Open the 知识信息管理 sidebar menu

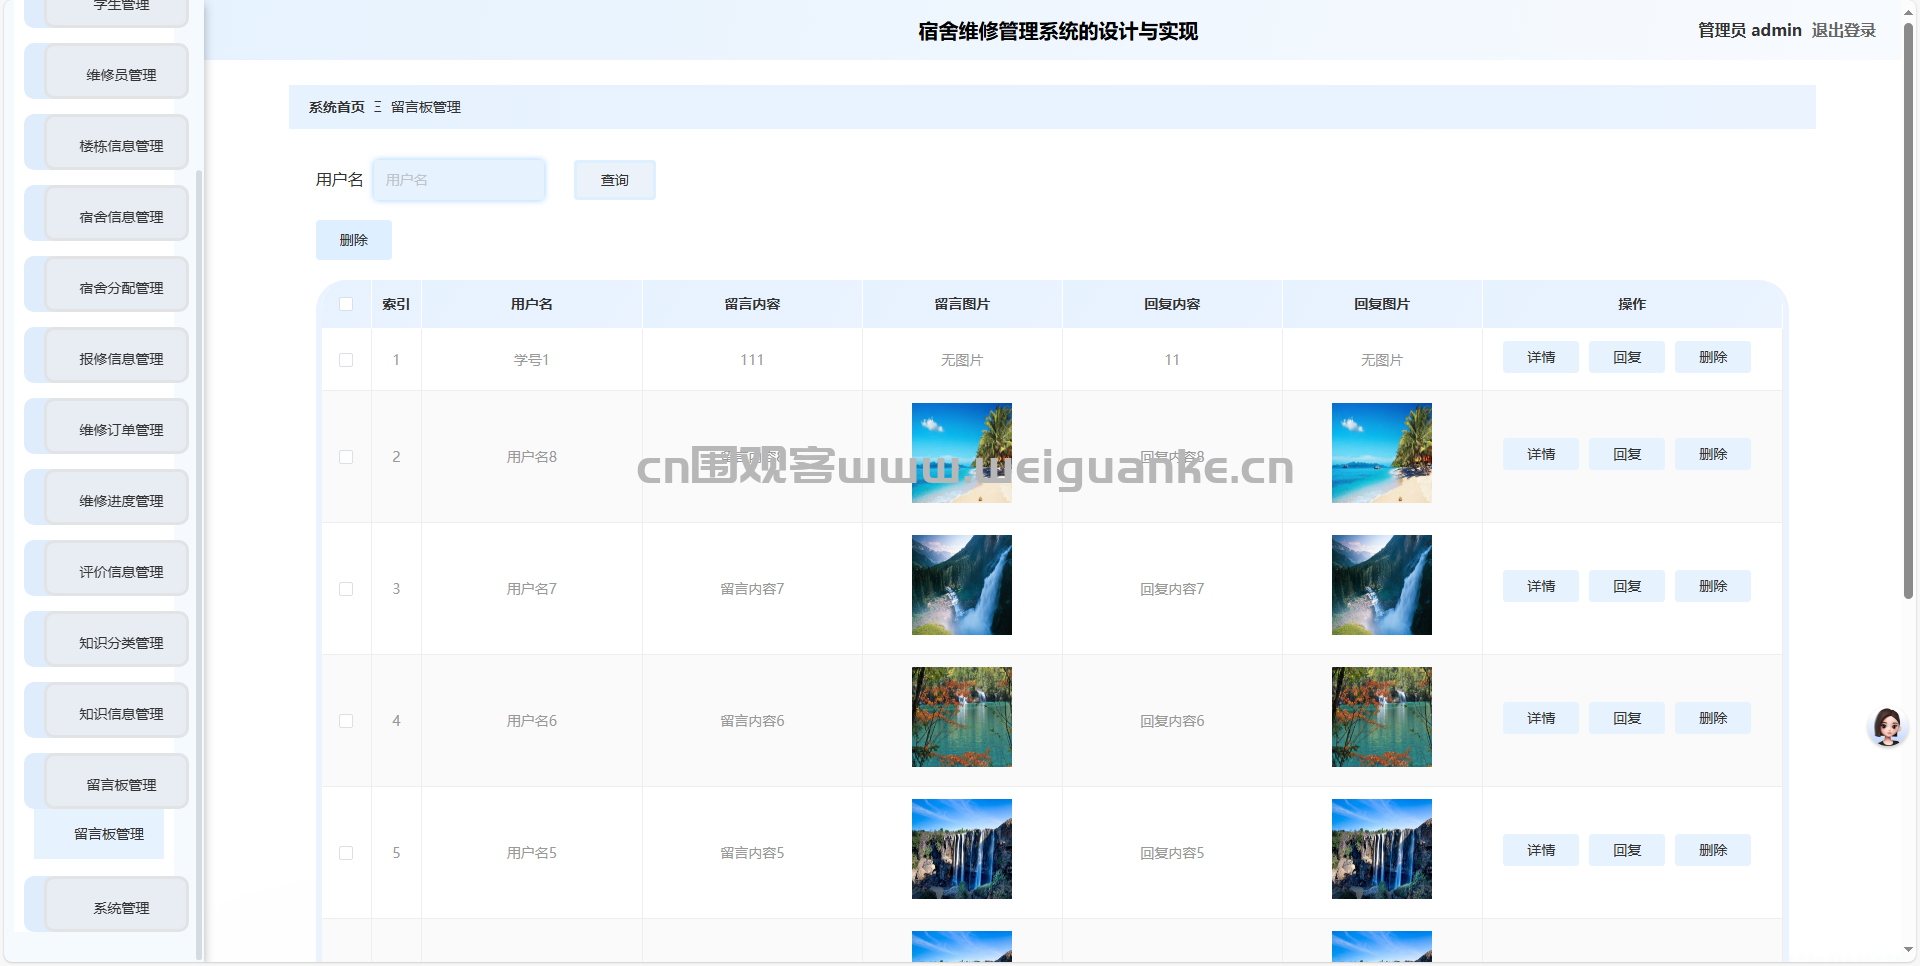click(x=107, y=711)
